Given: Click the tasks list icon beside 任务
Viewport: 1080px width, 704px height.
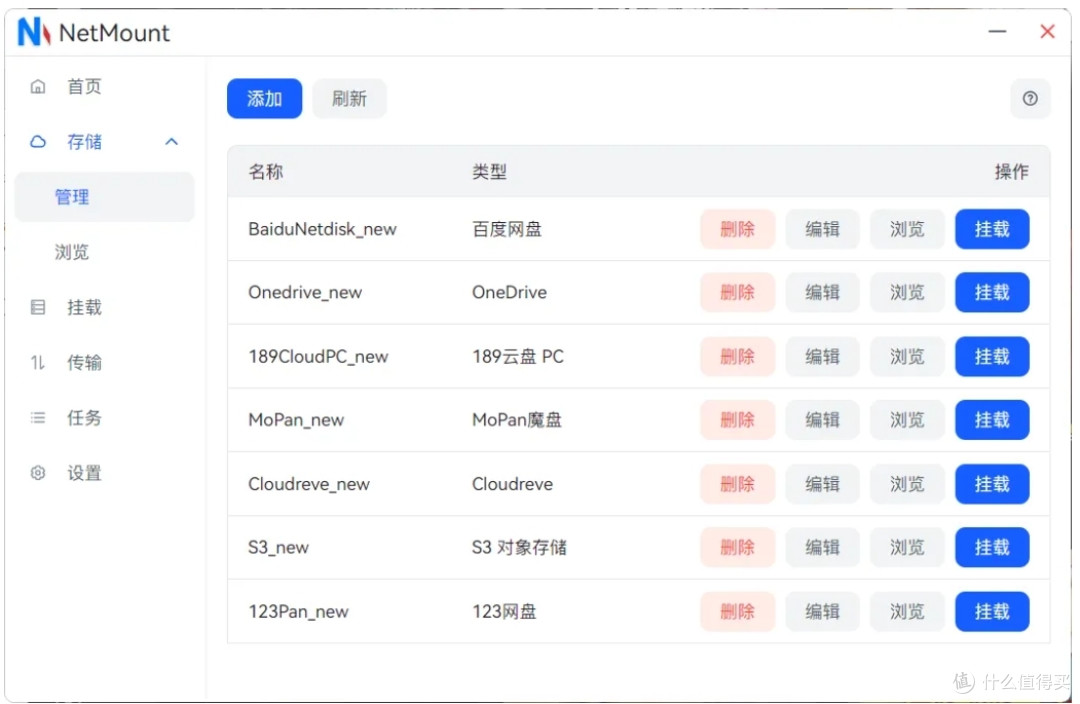Looking at the screenshot, I should pyautogui.click(x=38, y=418).
